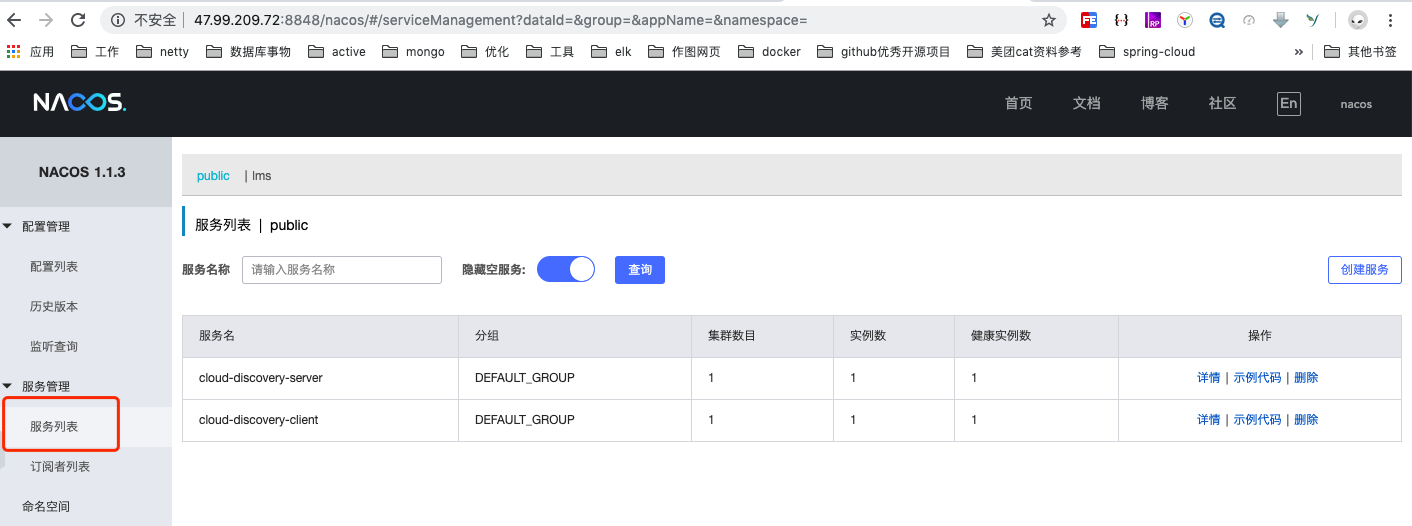
Task: Click the user profile avatar icon
Action: tap(1358, 20)
